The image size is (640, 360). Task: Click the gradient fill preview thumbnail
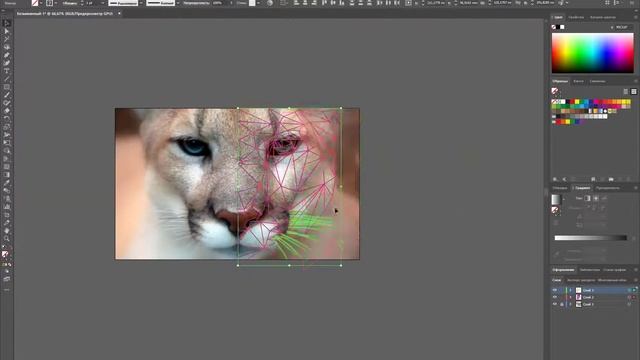556,199
